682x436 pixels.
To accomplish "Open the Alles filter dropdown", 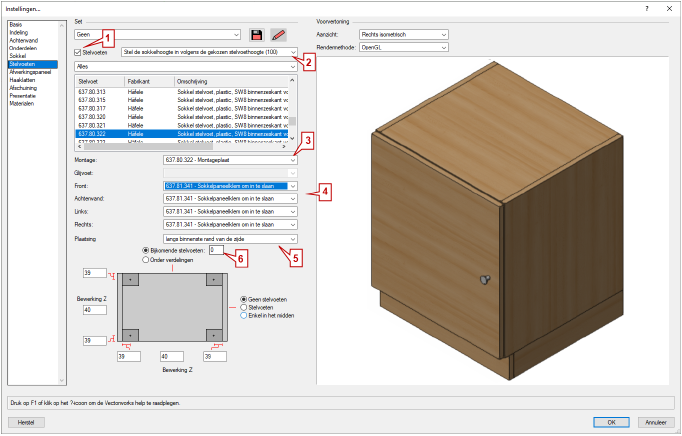I will click(x=186, y=67).
